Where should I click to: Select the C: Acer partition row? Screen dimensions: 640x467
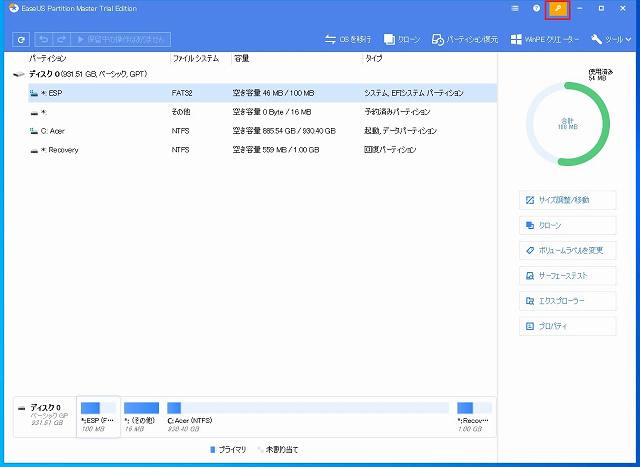point(262,131)
